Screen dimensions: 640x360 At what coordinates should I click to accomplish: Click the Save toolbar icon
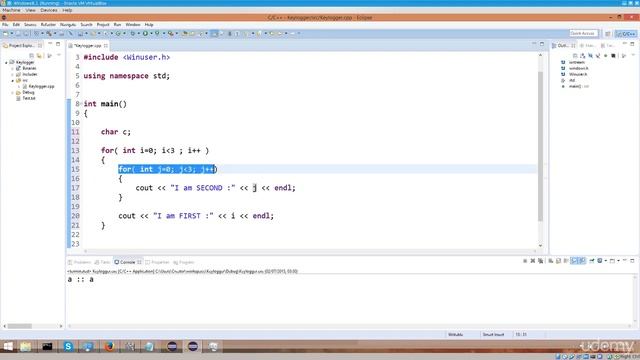(18, 33)
